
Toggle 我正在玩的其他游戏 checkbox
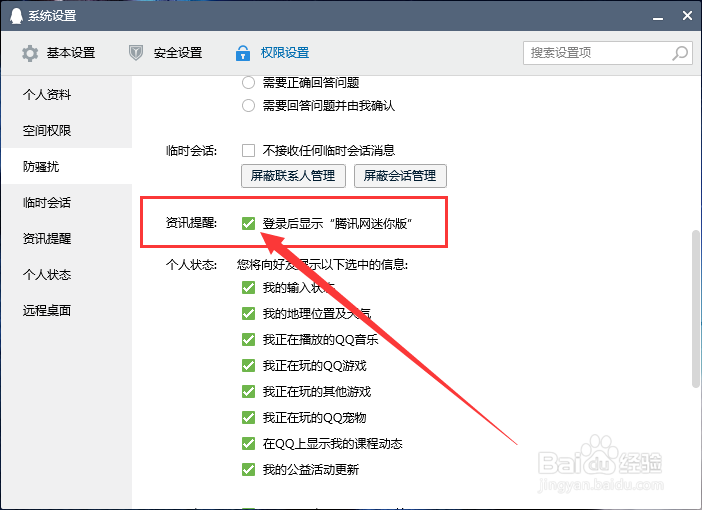coord(248,391)
